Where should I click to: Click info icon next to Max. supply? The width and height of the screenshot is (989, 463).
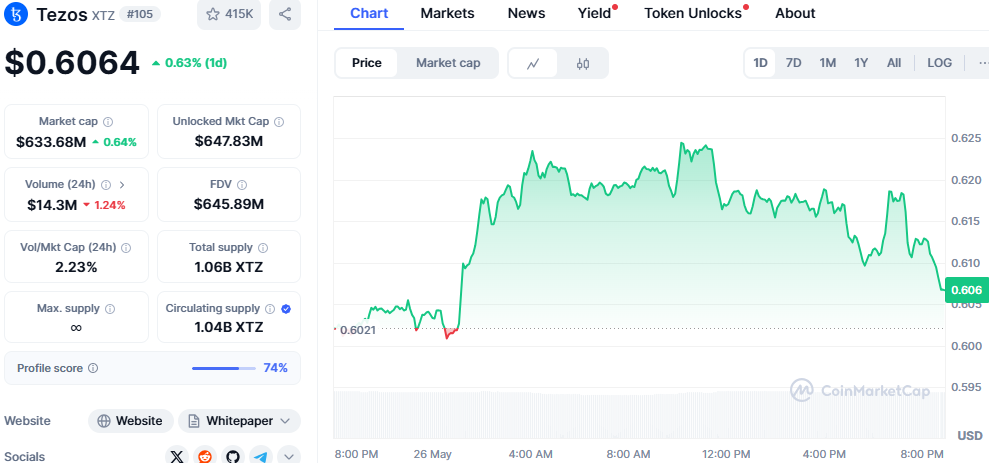pyautogui.click(x=110, y=309)
